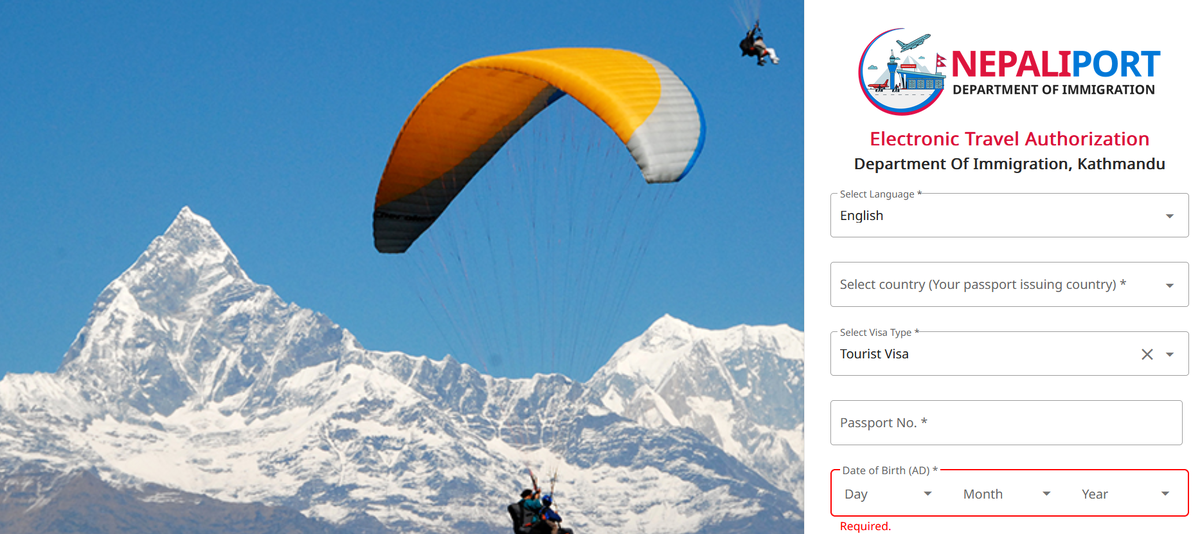Viewport: 1200px width, 534px height.
Task: Click the Month dropdown arrow
Action: [x=1047, y=494]
